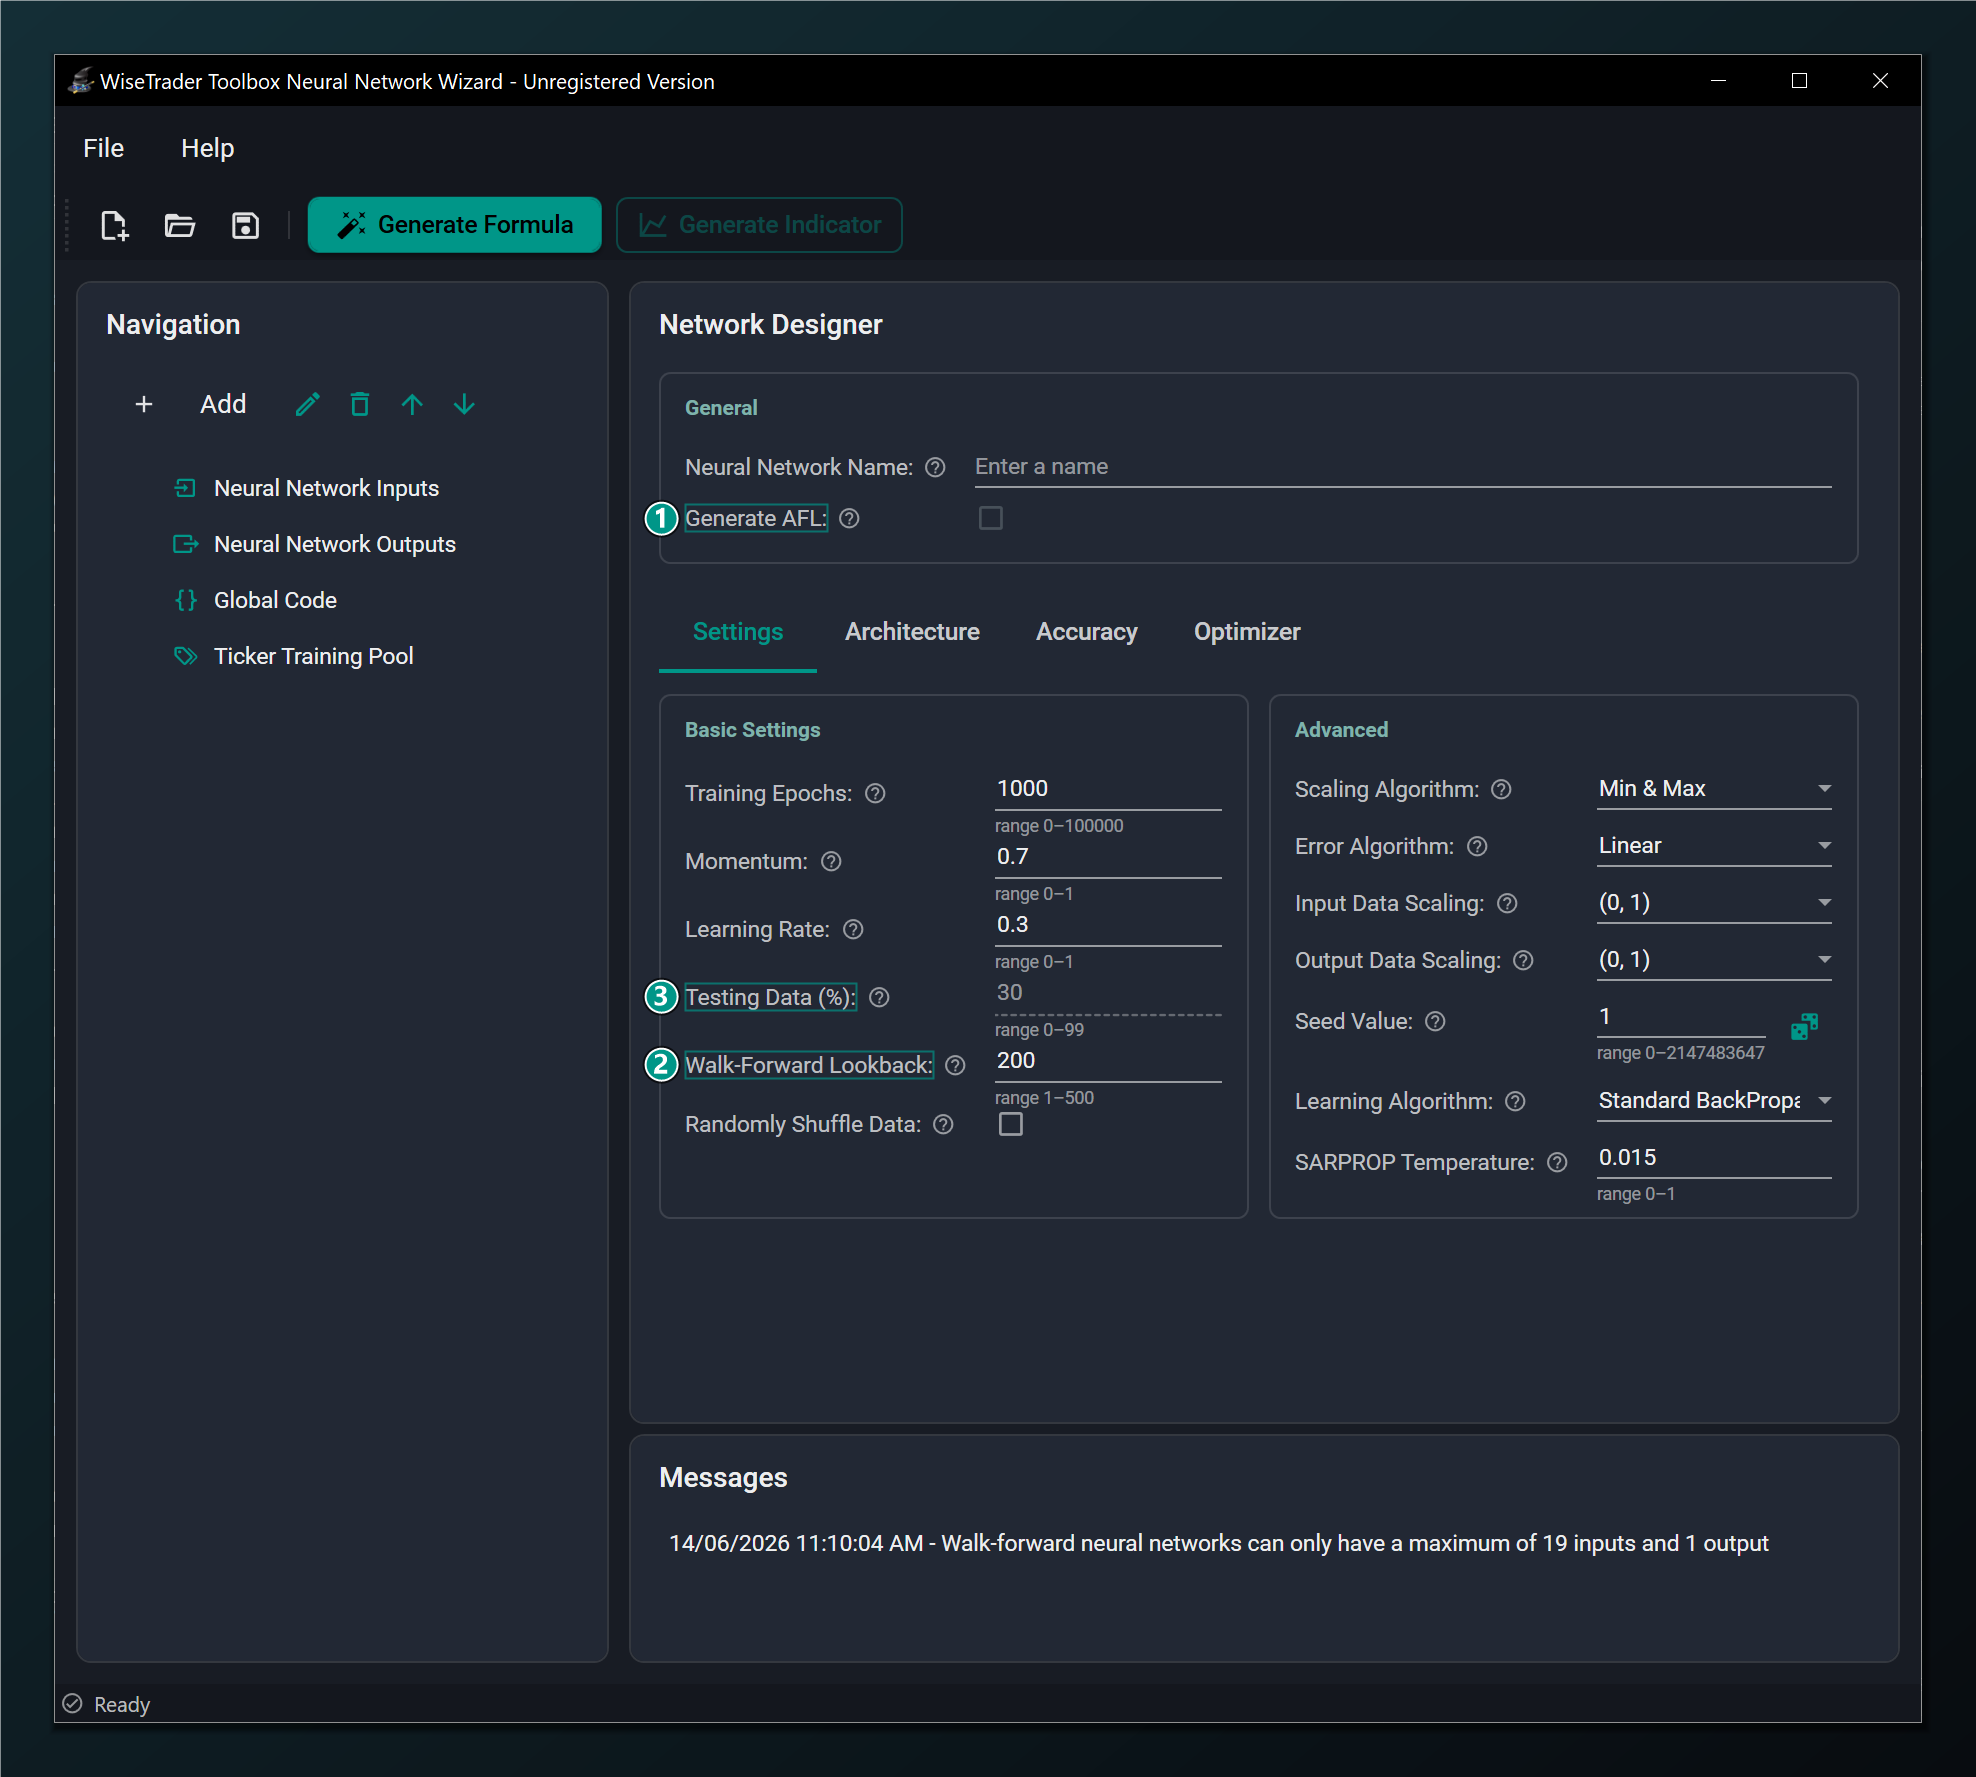The image size is (1976, 1777).
Task: Open the Input Data Scaling dropdown
Action: pyautogui.click(x=1714, y=903)
